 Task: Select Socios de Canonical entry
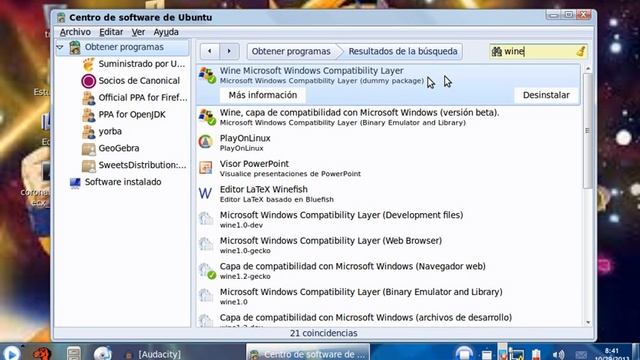(x=139, y=81)
